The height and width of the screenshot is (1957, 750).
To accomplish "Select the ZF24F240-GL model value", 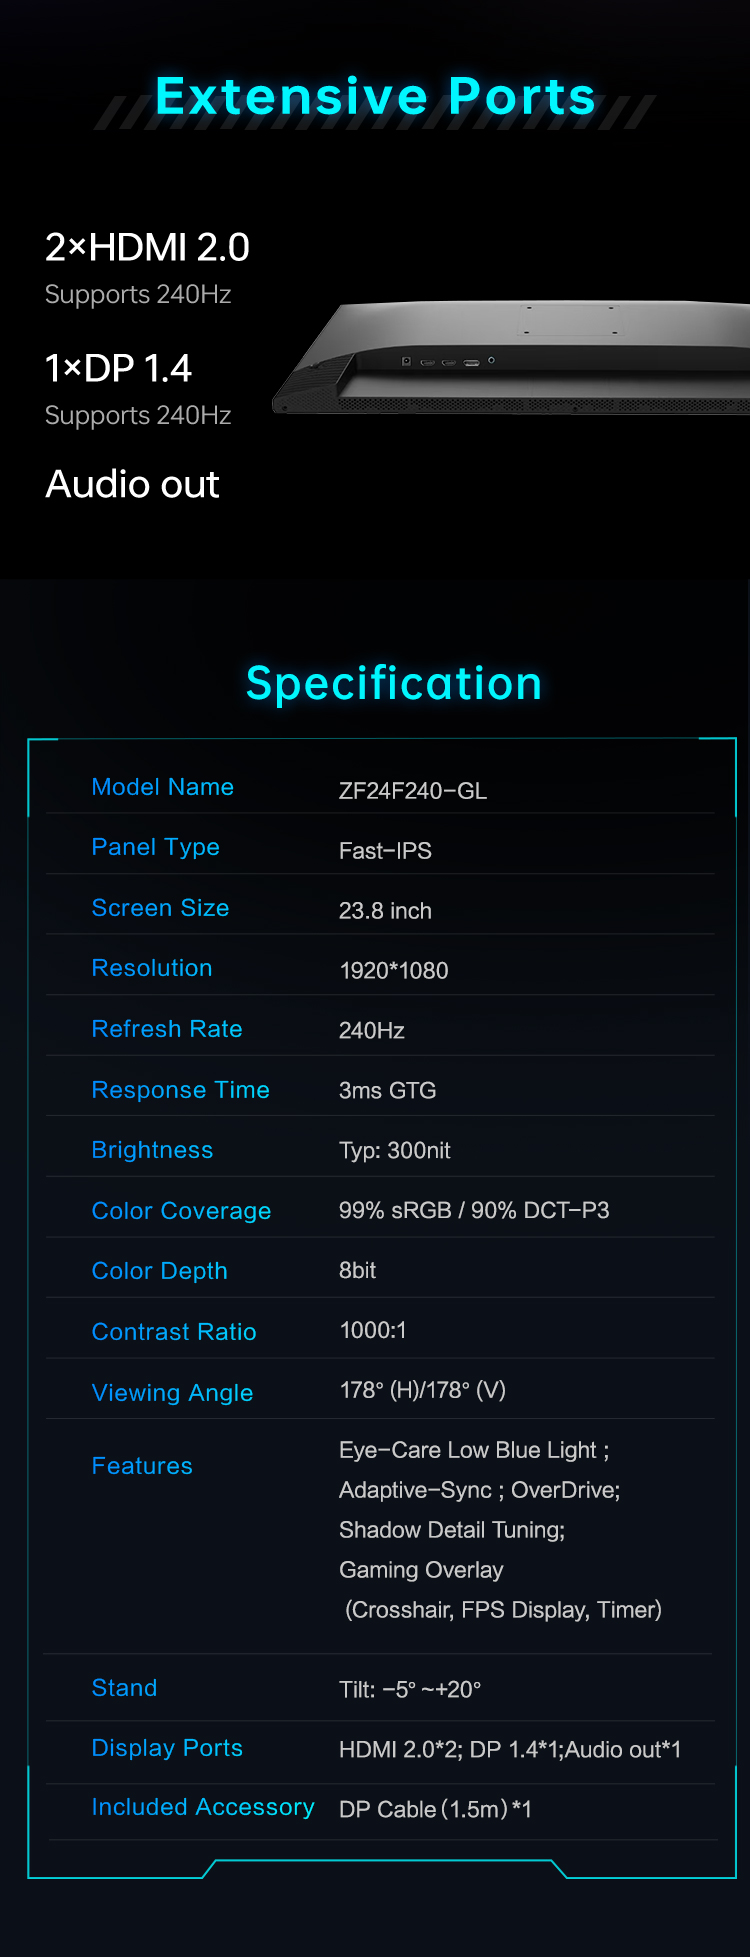I will (412, 791).
